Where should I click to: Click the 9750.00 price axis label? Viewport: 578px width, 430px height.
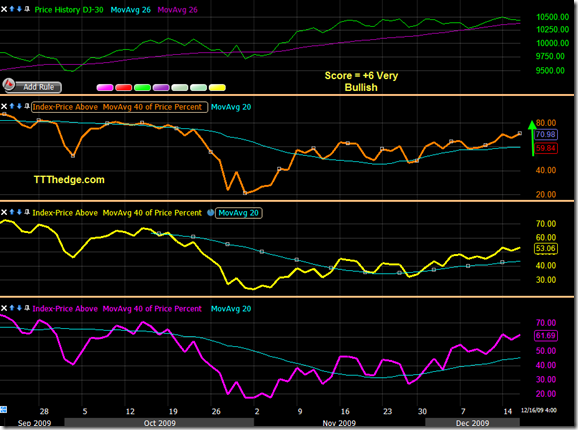[x=550, y=56]
